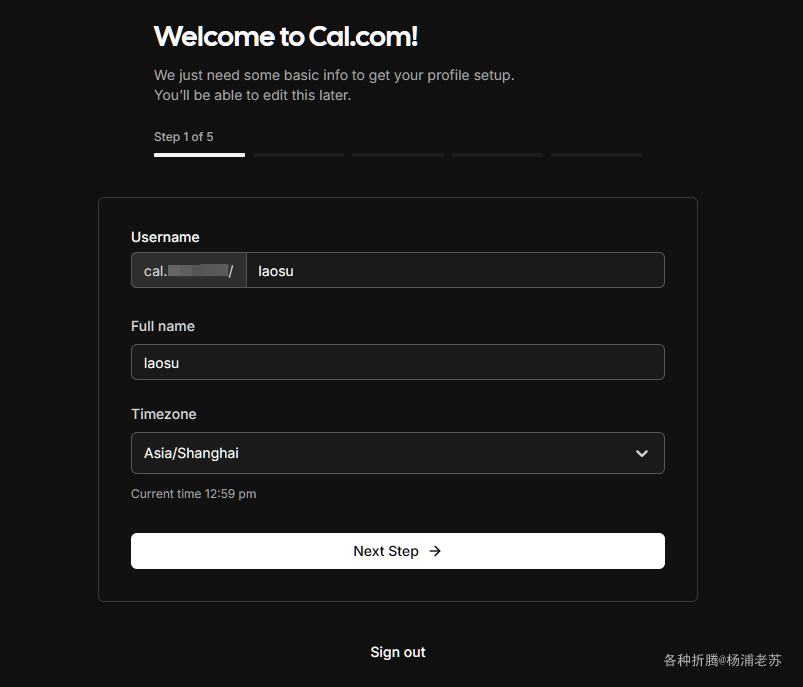This screenshot has width=803, height=687.
Task: Click the basic info description text
Action: [x=334, y=85]
